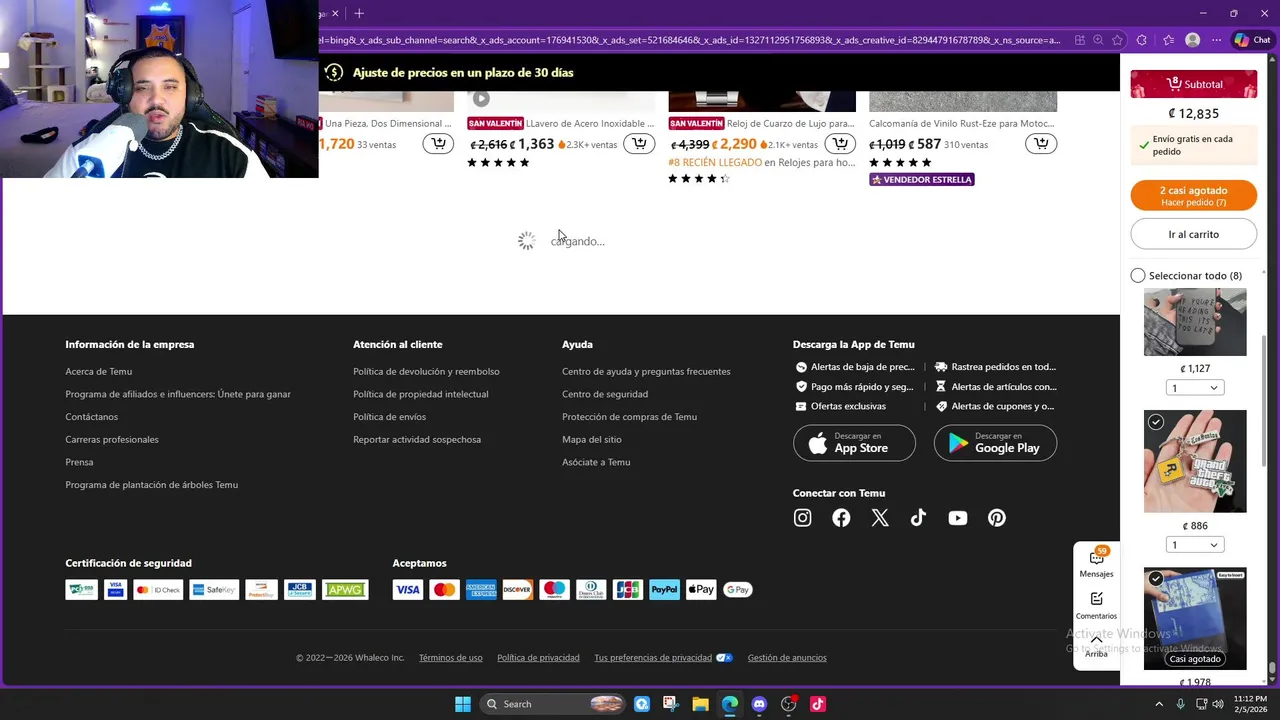This screenshot has width=1280, height=720.
Task: Open the Política de privacidad link
Action: 538,658
